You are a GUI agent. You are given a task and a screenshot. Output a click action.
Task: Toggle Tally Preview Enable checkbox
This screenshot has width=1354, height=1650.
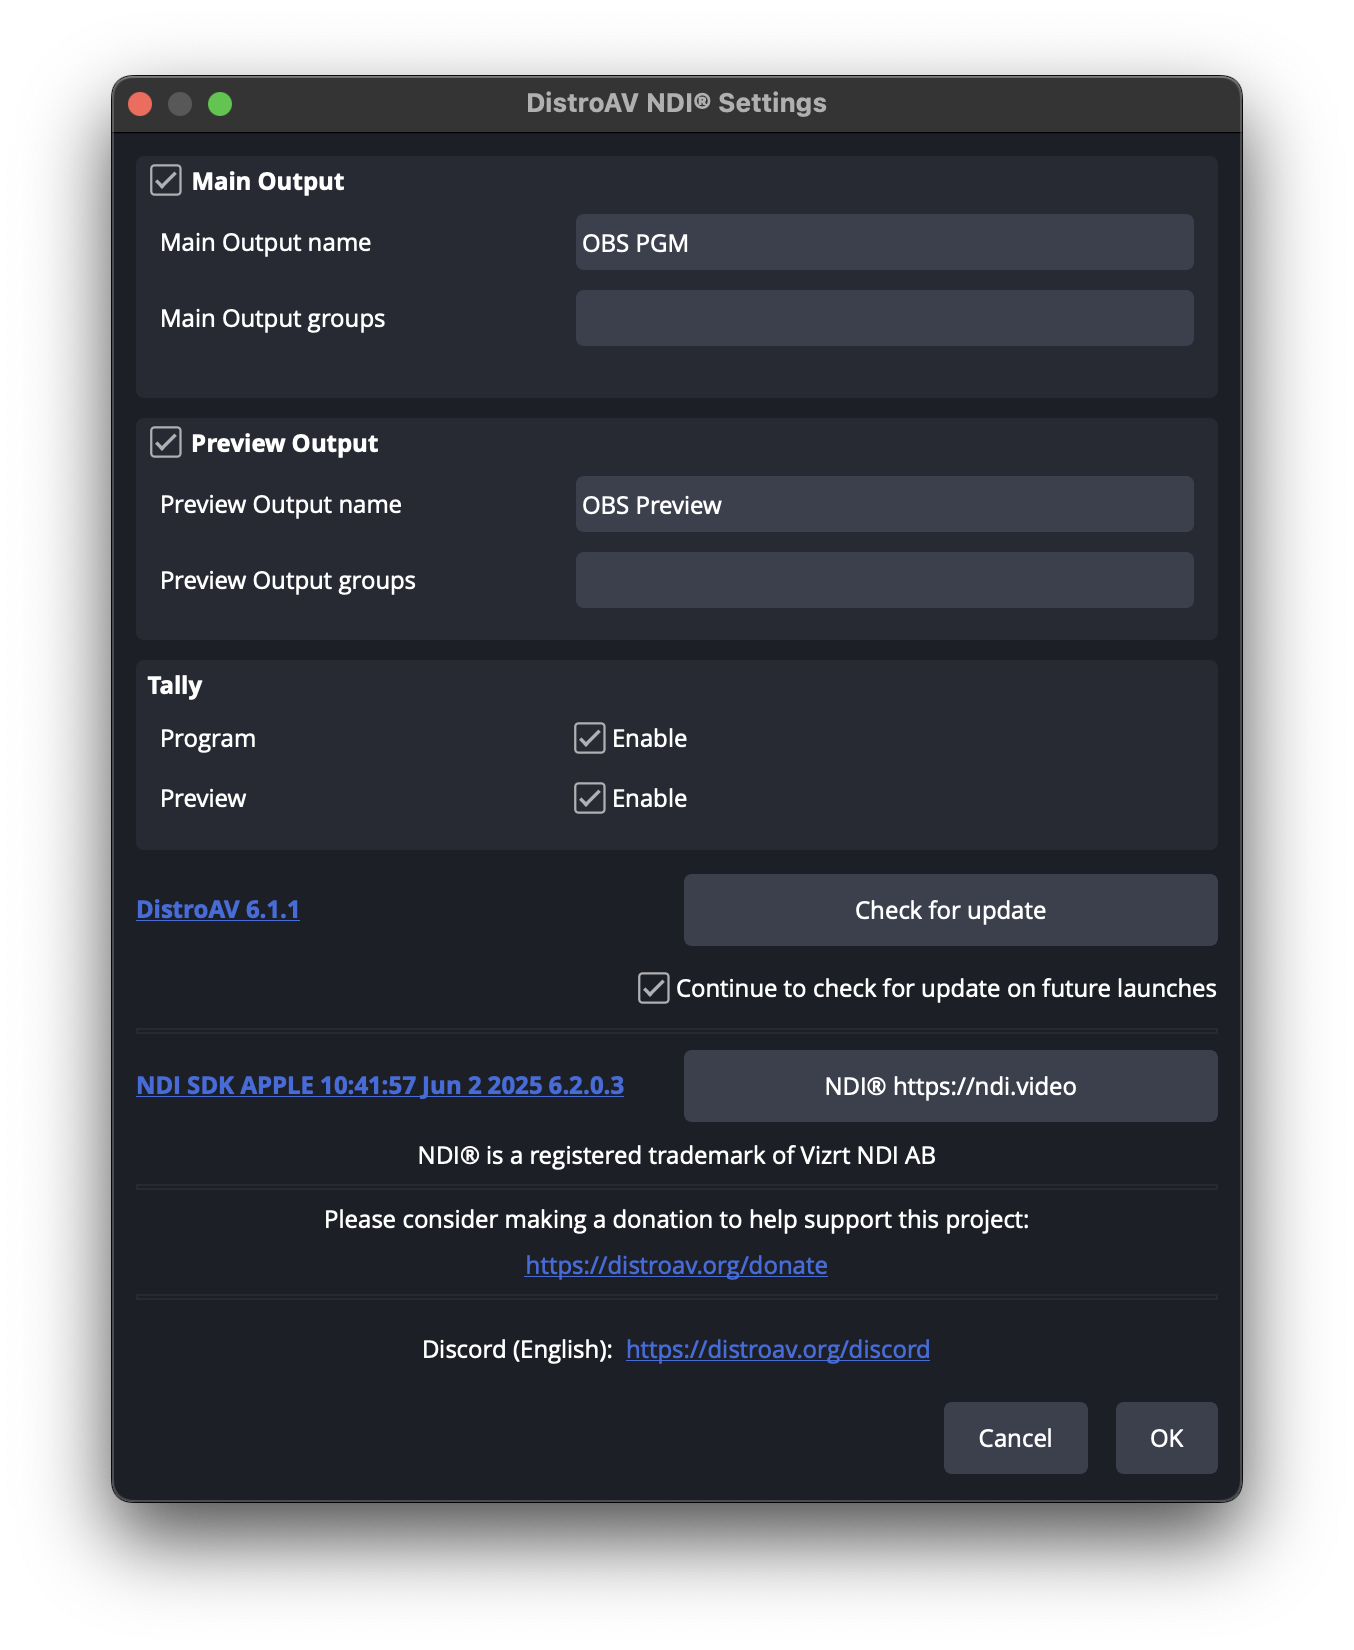(590, 798)
